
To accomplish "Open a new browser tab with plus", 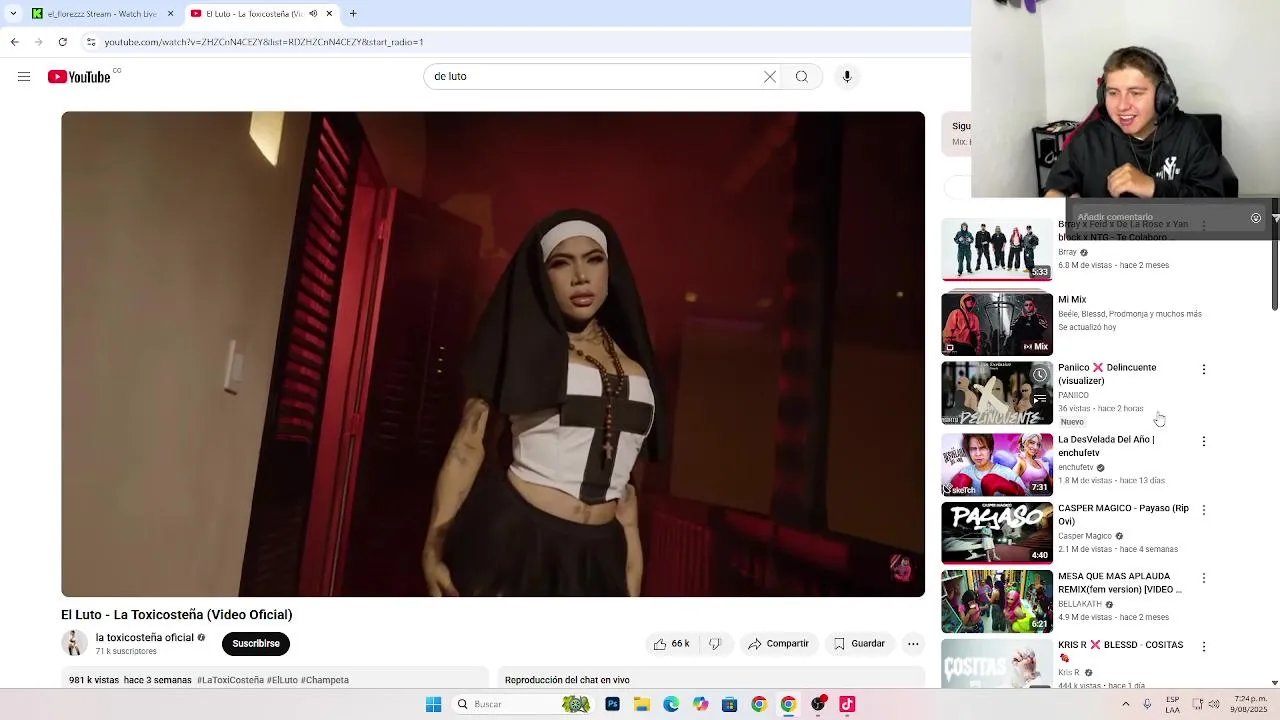I will tap(353, 14).
